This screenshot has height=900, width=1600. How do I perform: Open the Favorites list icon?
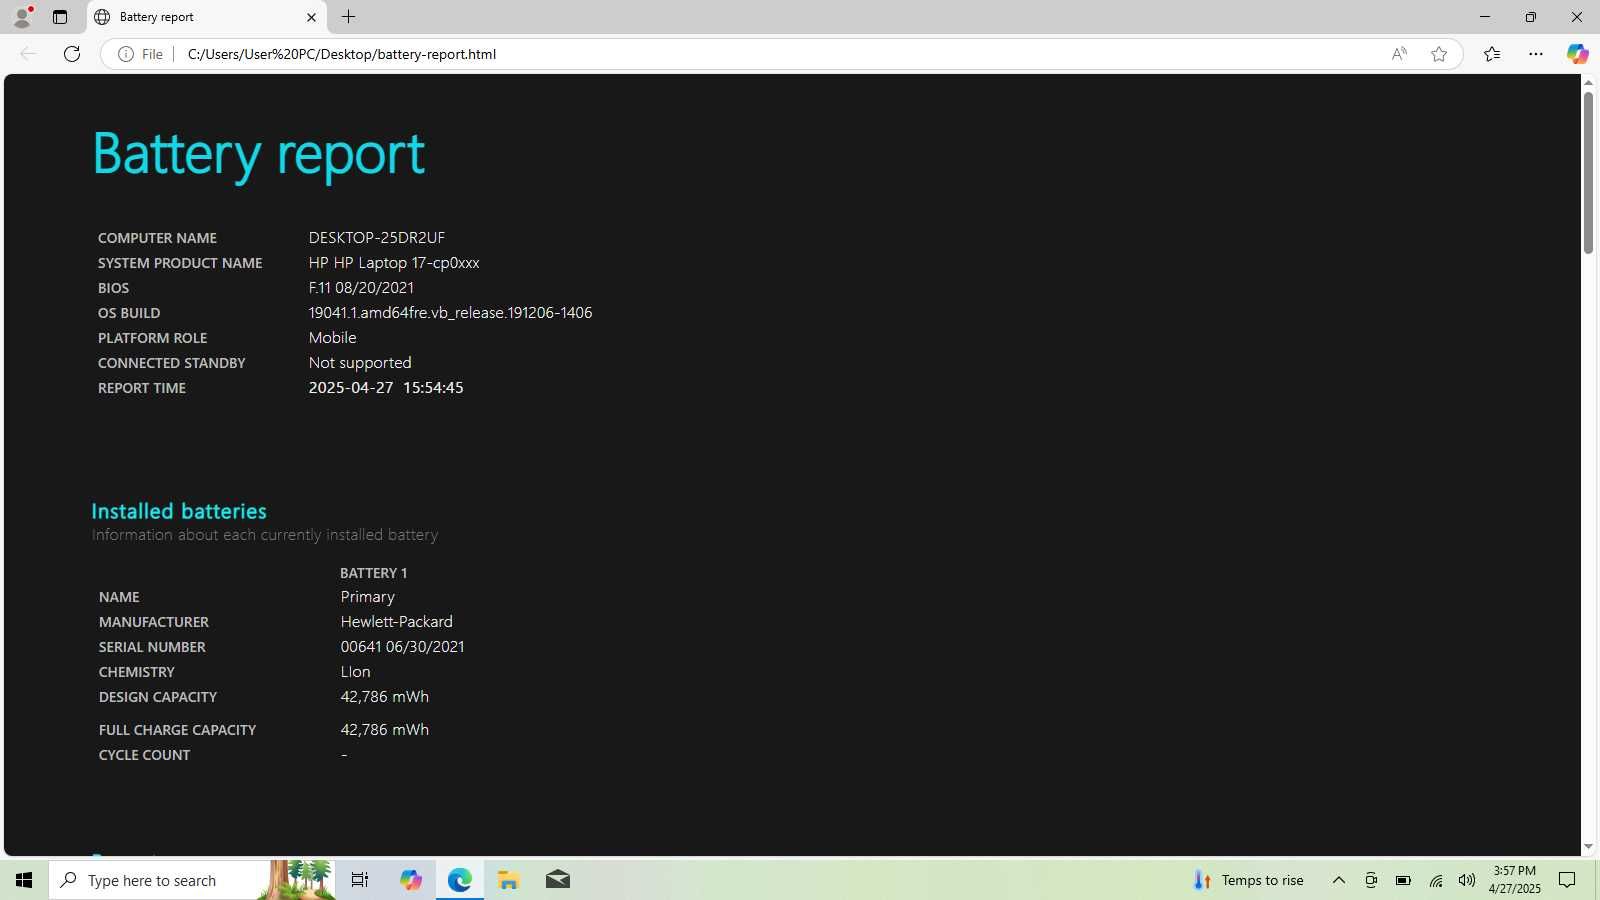click(x=1492, y=54)
